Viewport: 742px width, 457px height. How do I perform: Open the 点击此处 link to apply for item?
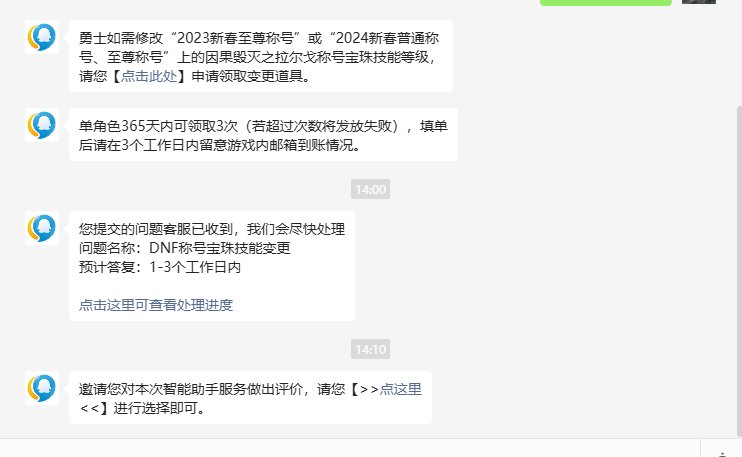tap(149, 76)
